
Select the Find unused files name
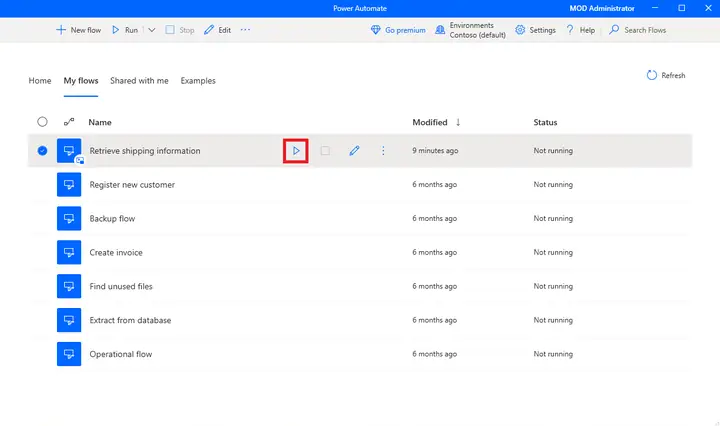(121, 286)
